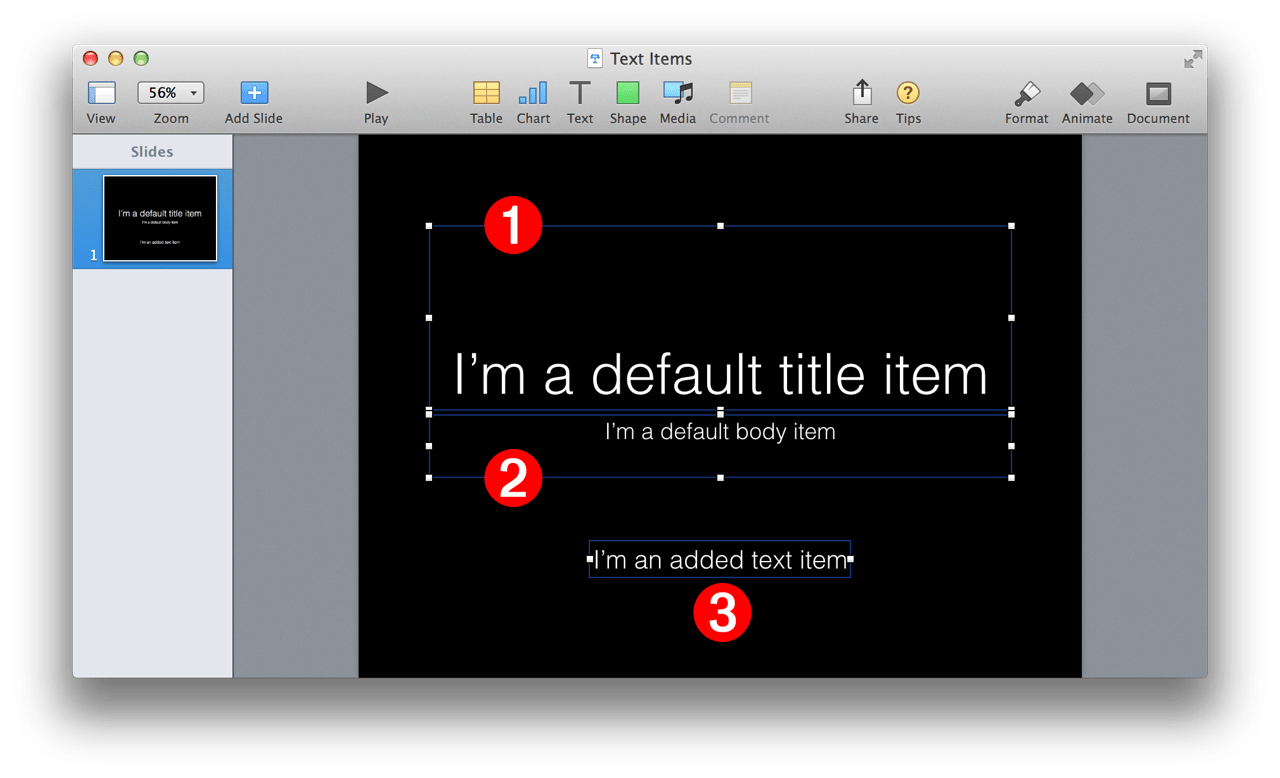Switch to the Slides panel header

(152, 151)
